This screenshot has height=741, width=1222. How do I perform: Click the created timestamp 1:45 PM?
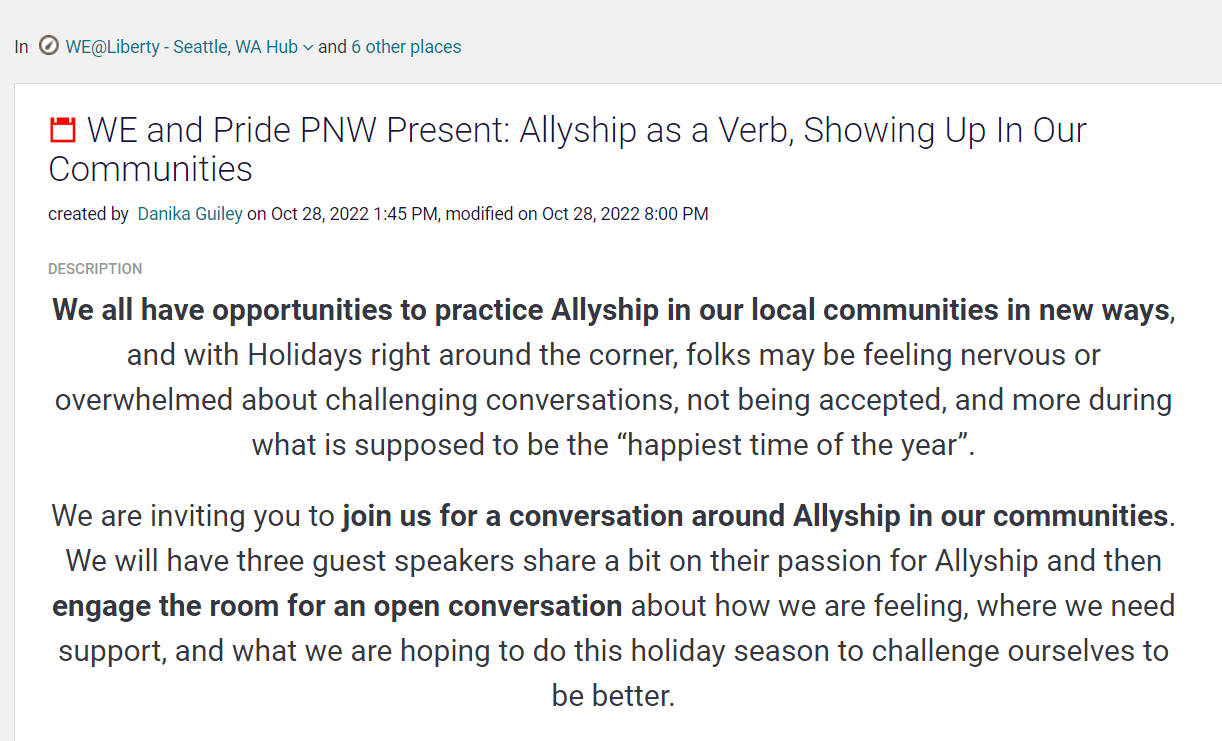[x=405, y=214]
